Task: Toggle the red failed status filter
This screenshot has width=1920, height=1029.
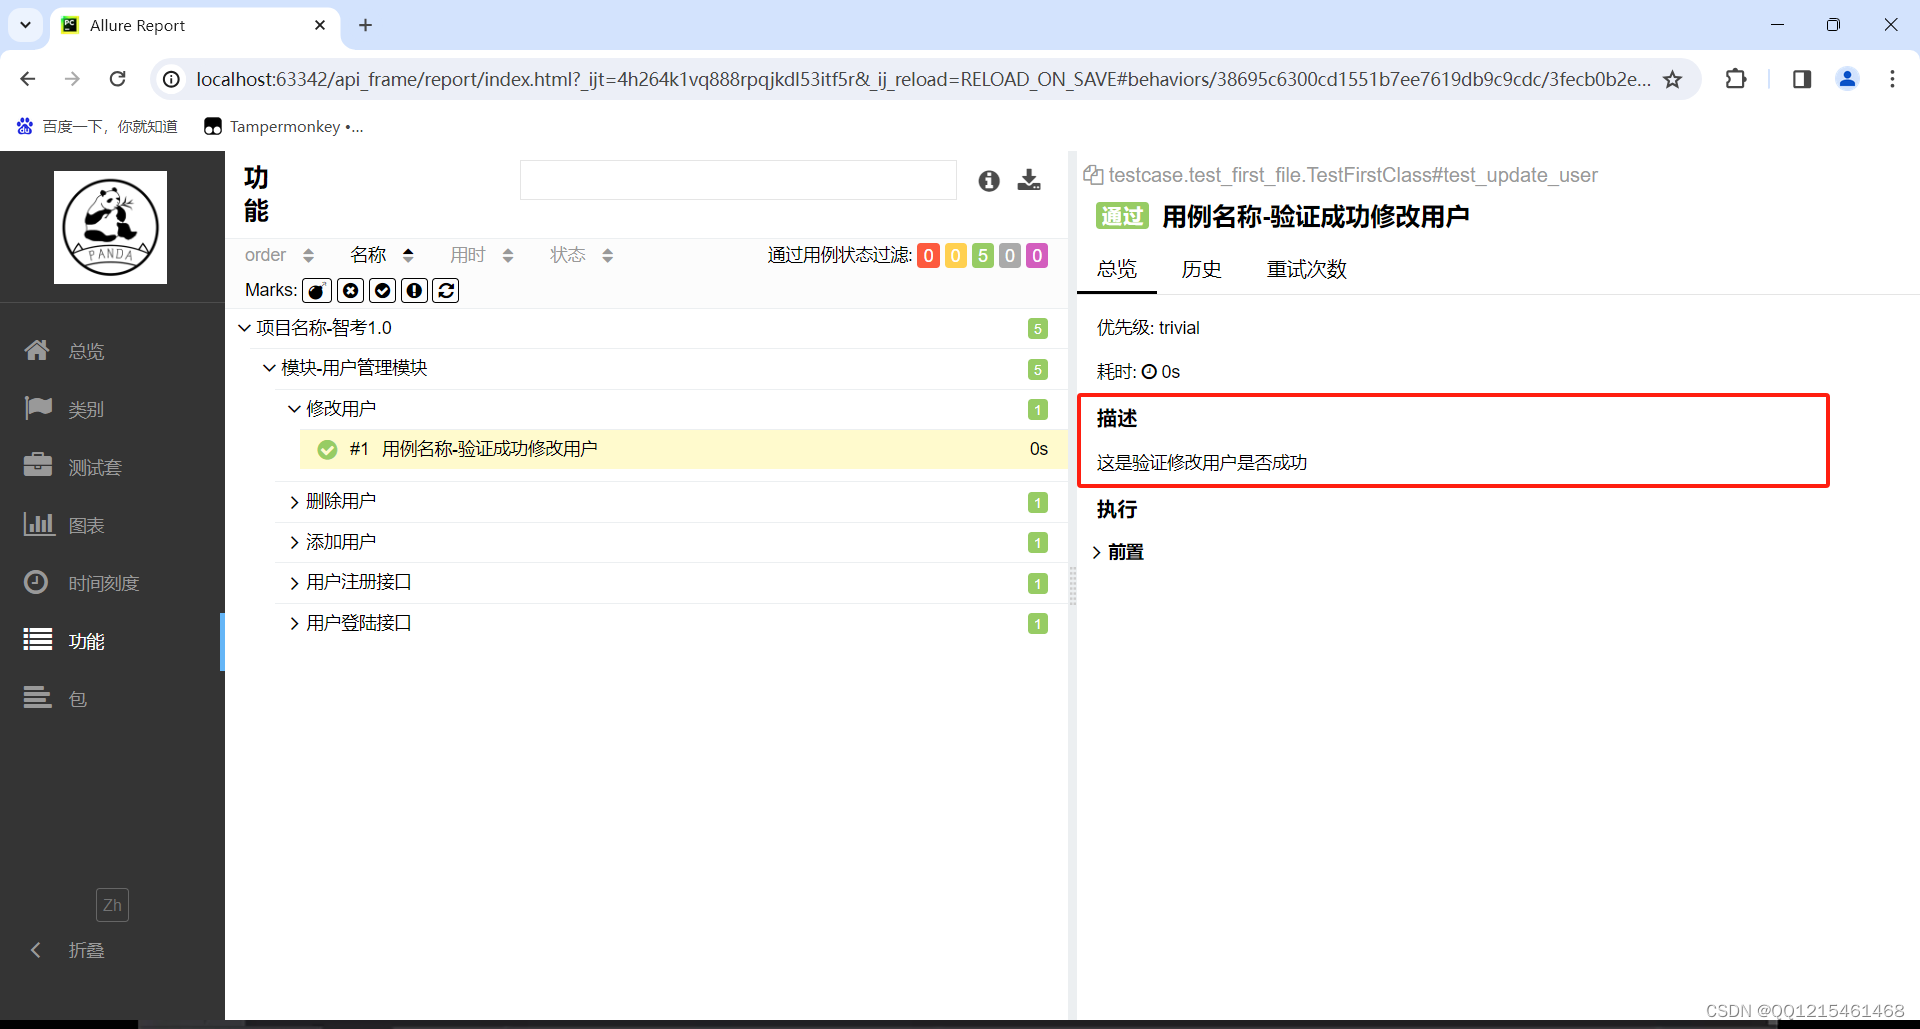Action: point(928,256)
